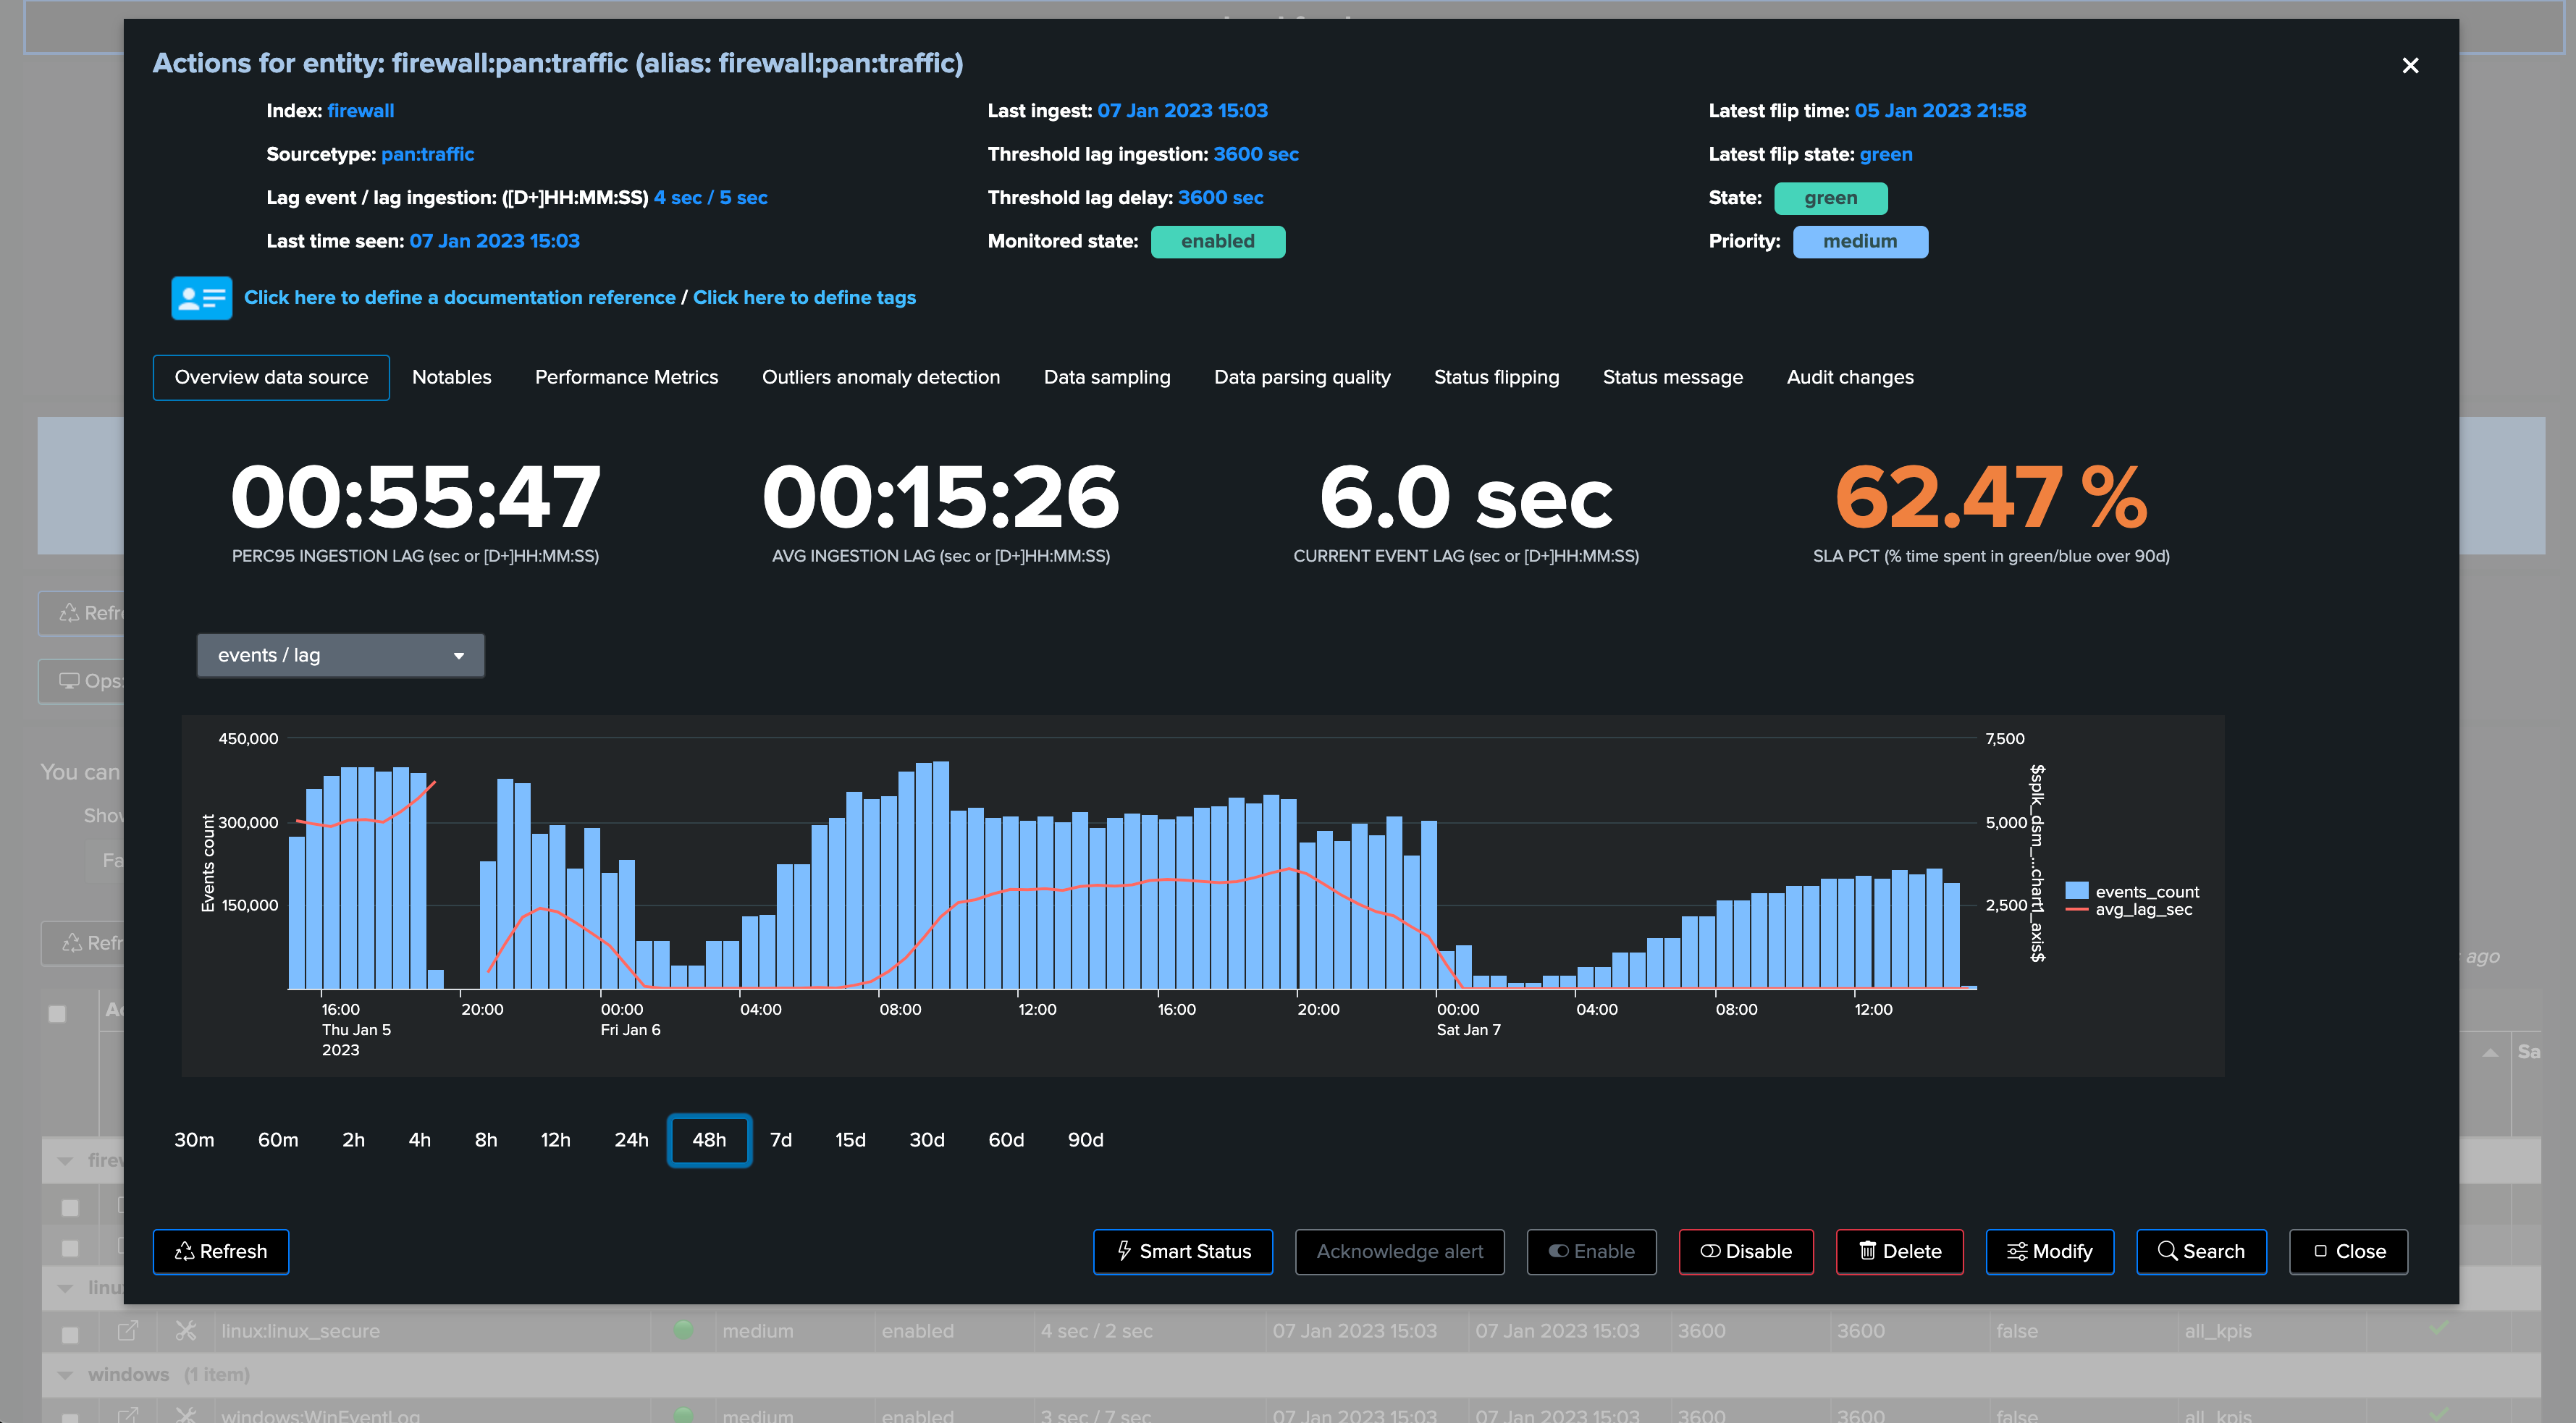Delete this entity

click(1899, 1252)
